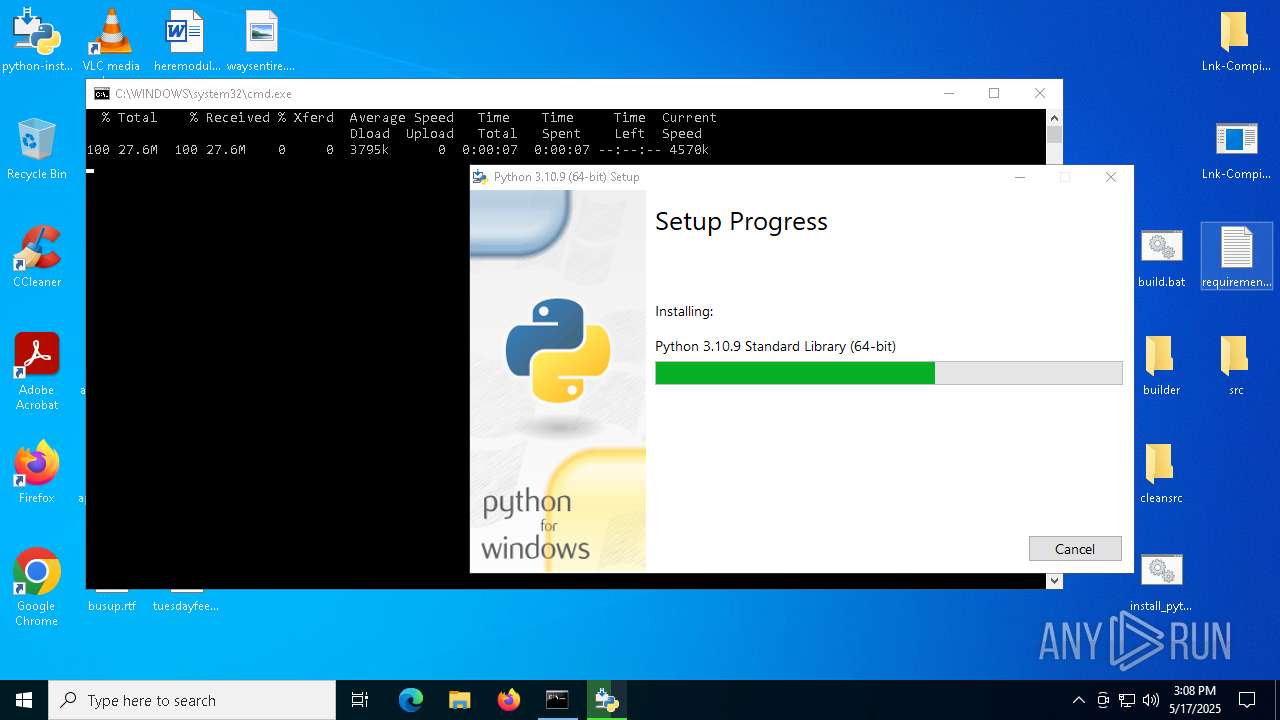1280x720 pixels.
Task: Launch Adobe Acrobat desktop shortcut
Action: click(x=37, y=371)
